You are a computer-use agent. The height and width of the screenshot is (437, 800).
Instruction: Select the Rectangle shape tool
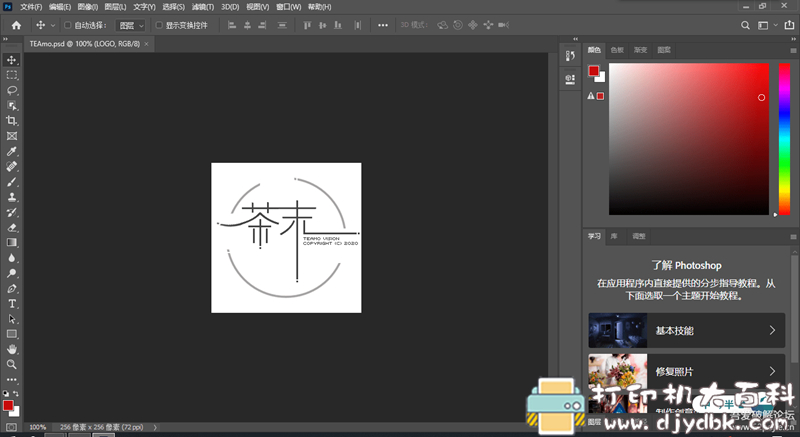[x=12, y=334]
